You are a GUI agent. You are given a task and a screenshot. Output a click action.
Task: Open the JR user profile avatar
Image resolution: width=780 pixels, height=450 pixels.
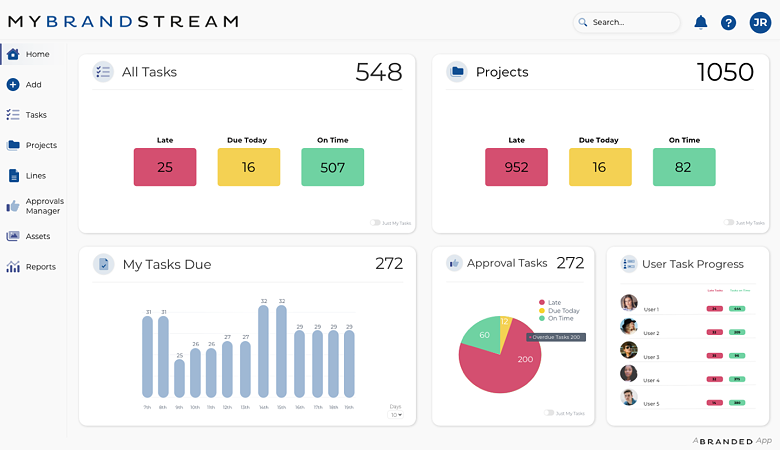(760, 22)
